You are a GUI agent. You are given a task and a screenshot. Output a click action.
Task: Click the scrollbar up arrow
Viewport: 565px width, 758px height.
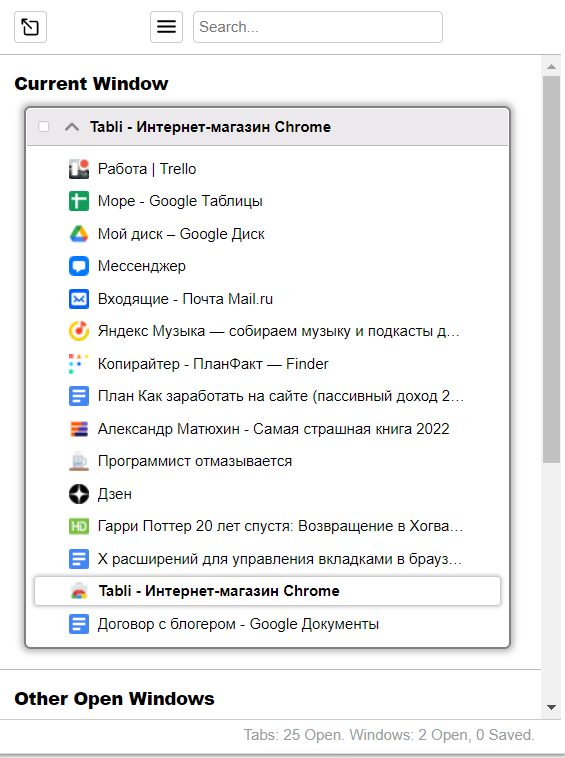click(x=551, y=67)
